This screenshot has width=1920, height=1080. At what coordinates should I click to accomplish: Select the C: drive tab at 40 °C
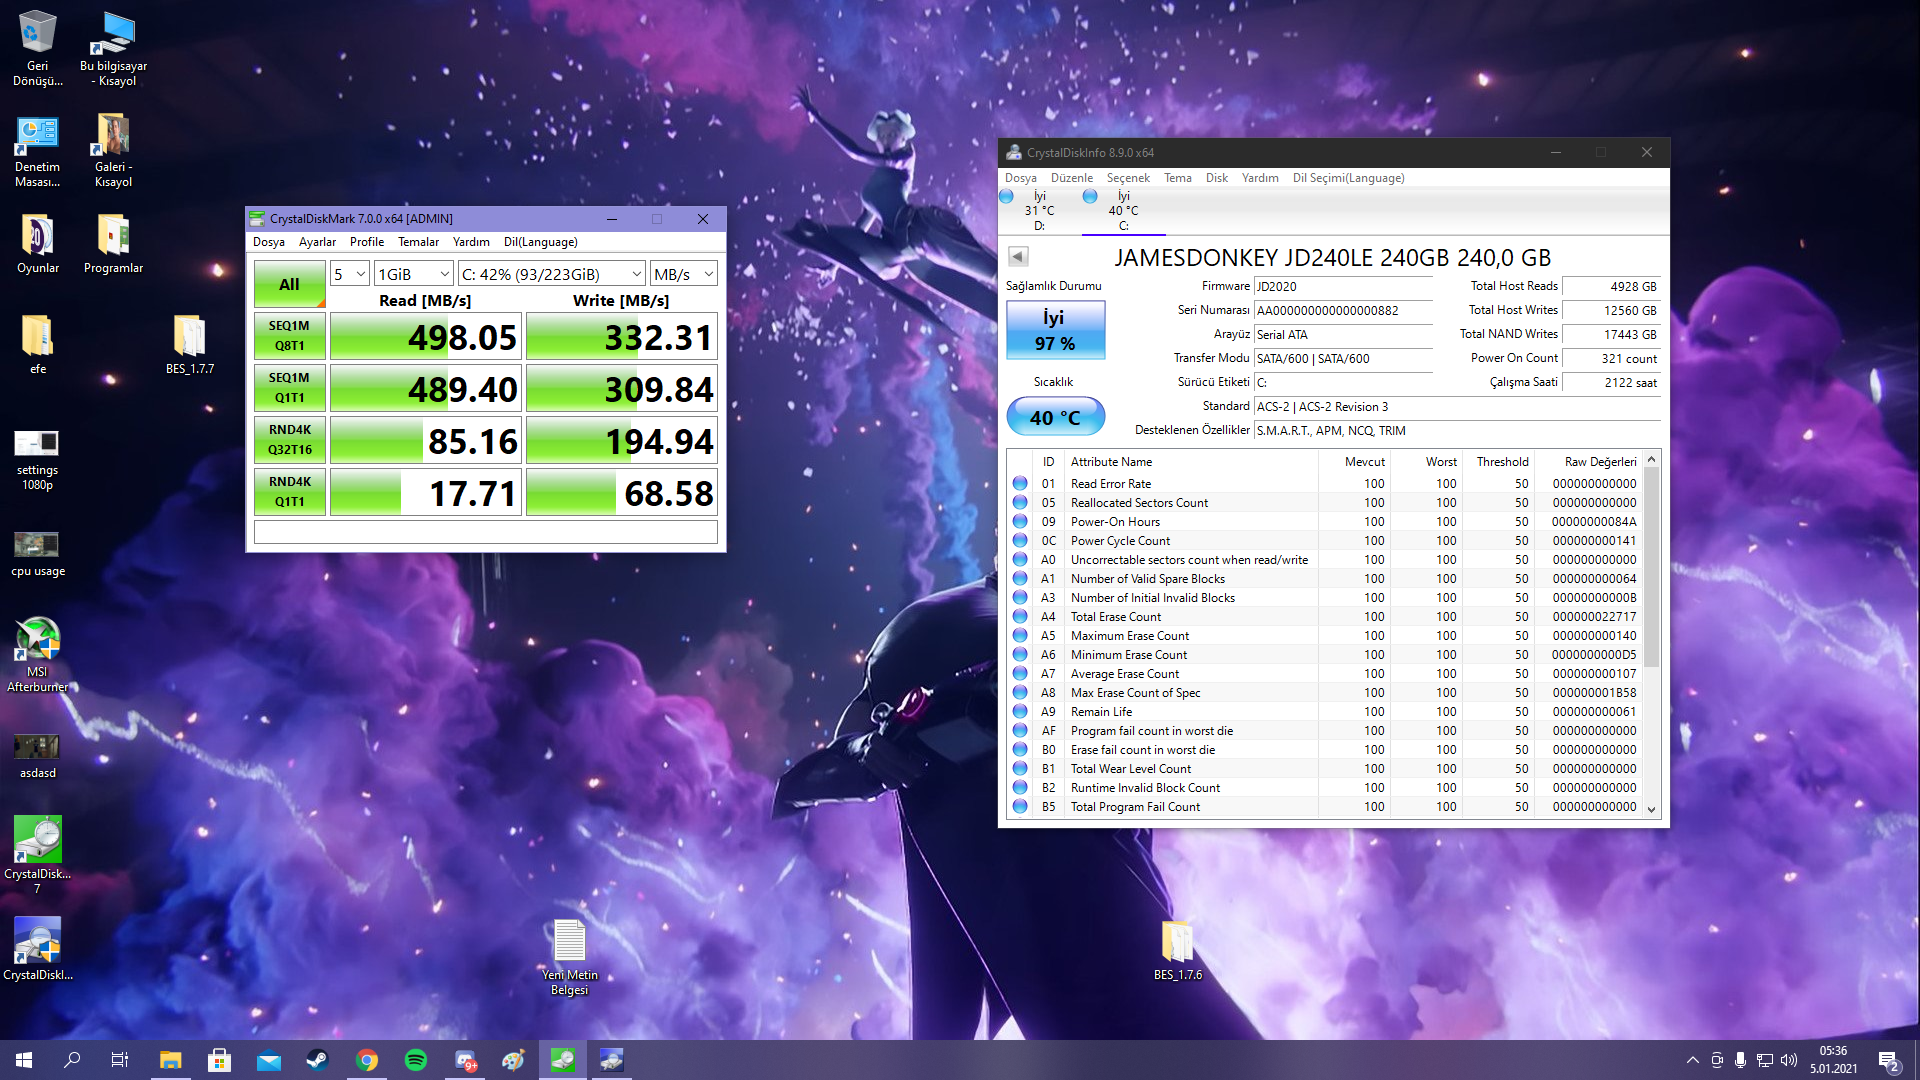coord(1123,211)
